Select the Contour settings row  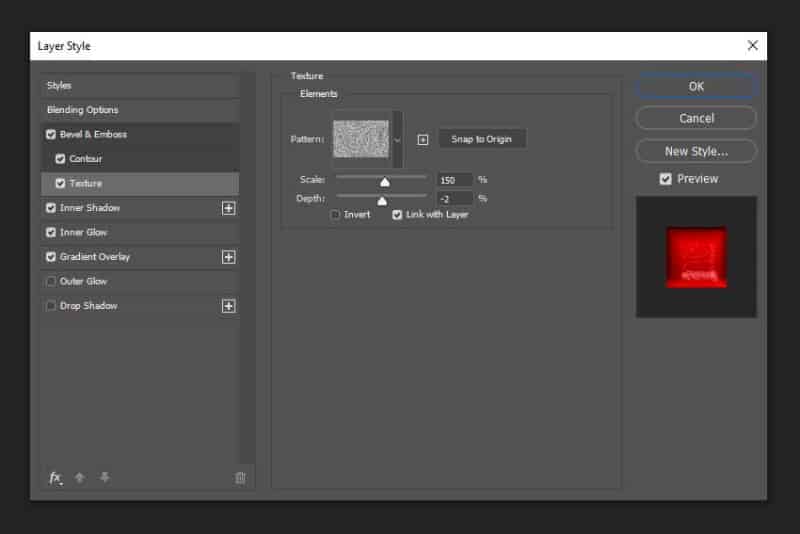140,159
